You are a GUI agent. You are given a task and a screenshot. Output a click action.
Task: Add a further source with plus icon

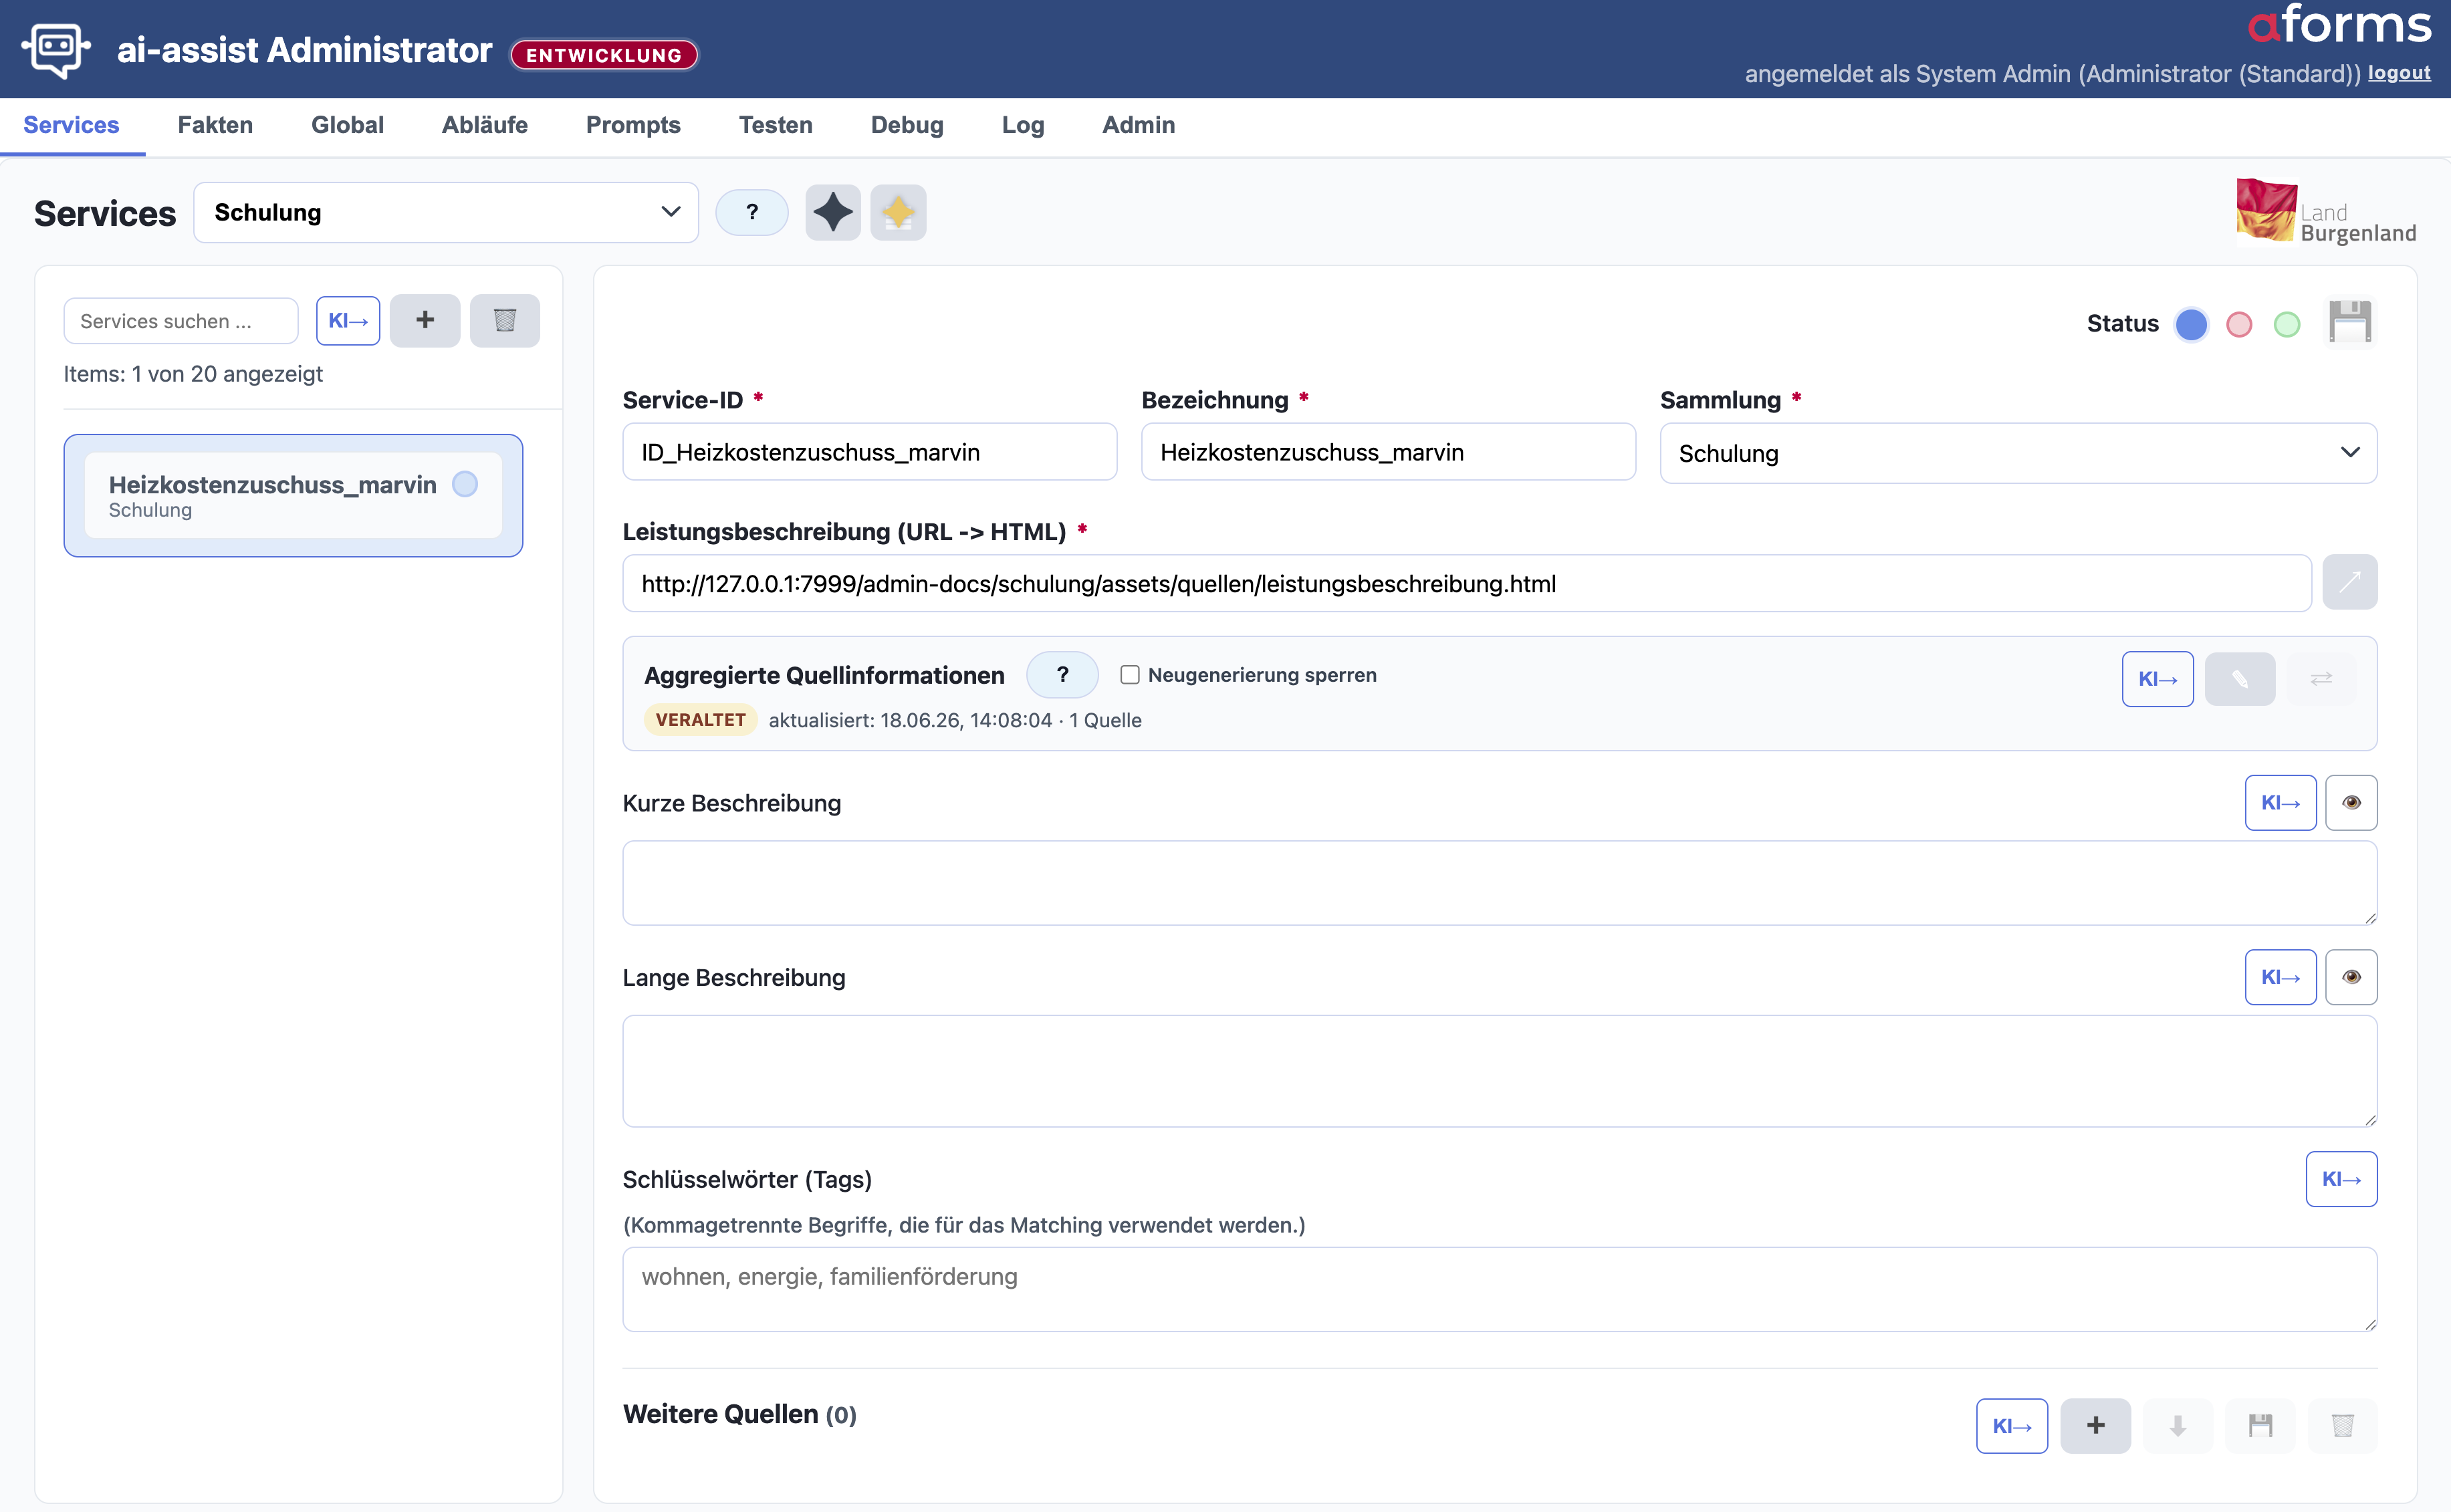[2096, 1425]
